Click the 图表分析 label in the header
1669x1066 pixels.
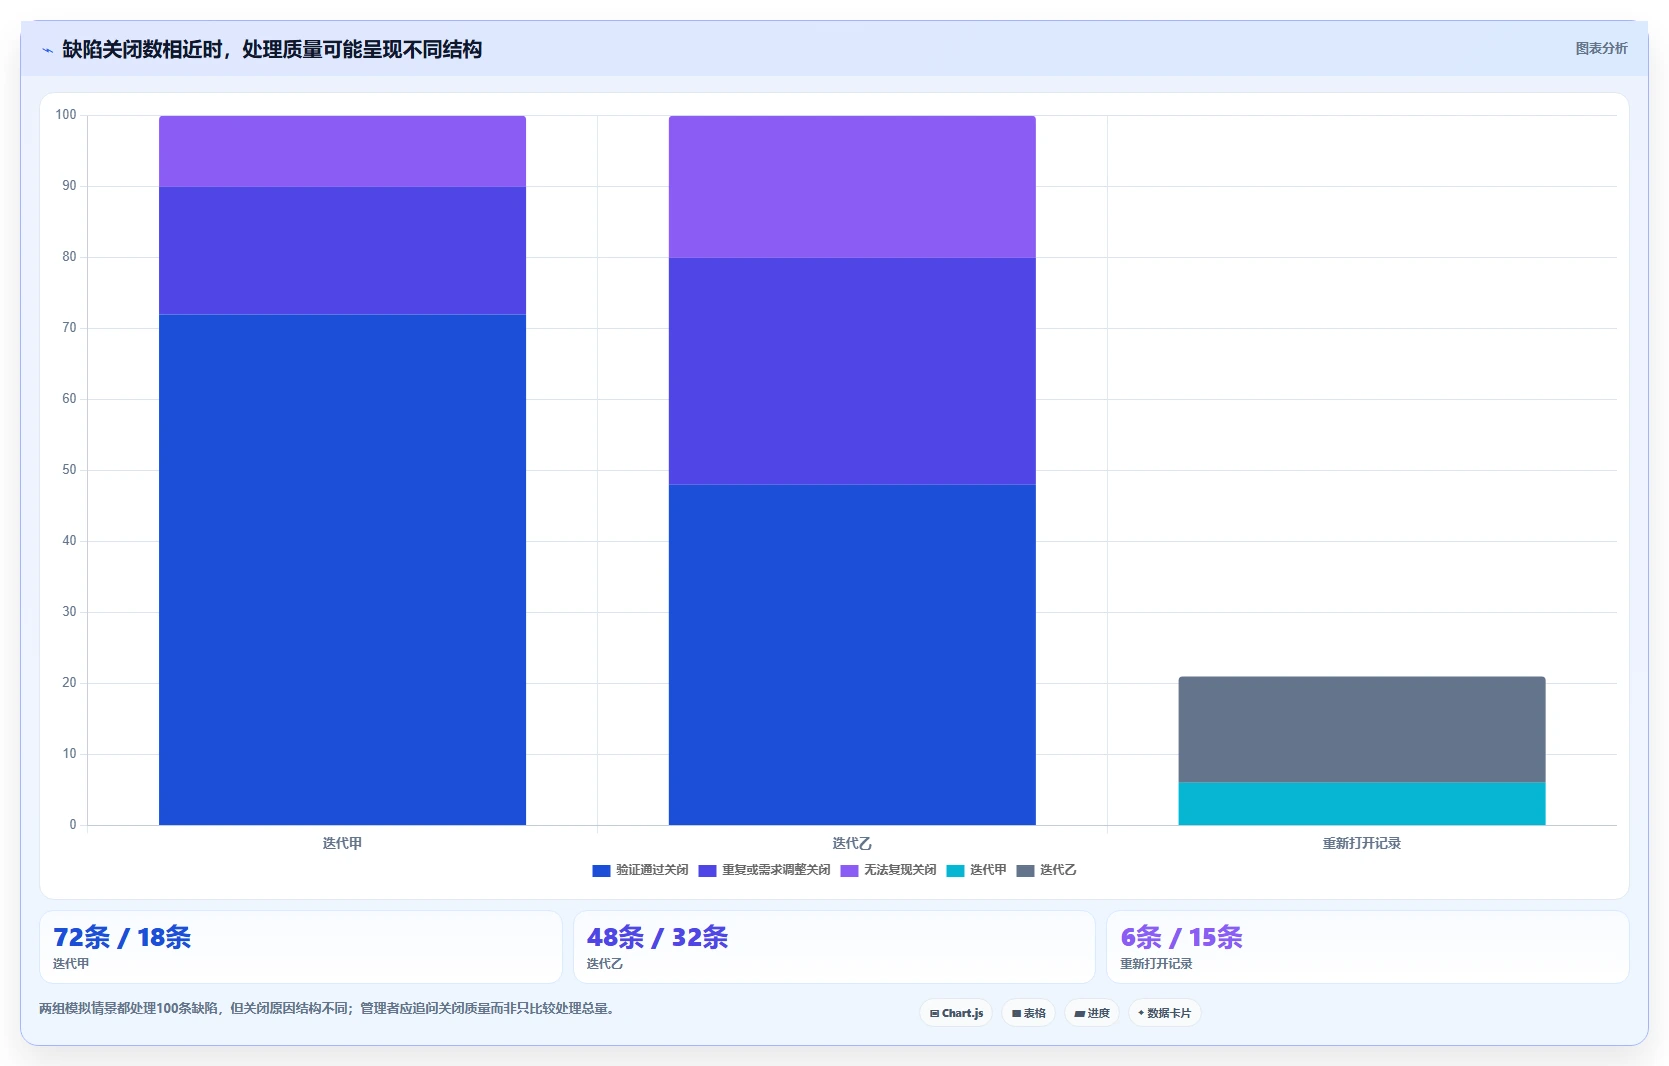tap(1601, 48)
